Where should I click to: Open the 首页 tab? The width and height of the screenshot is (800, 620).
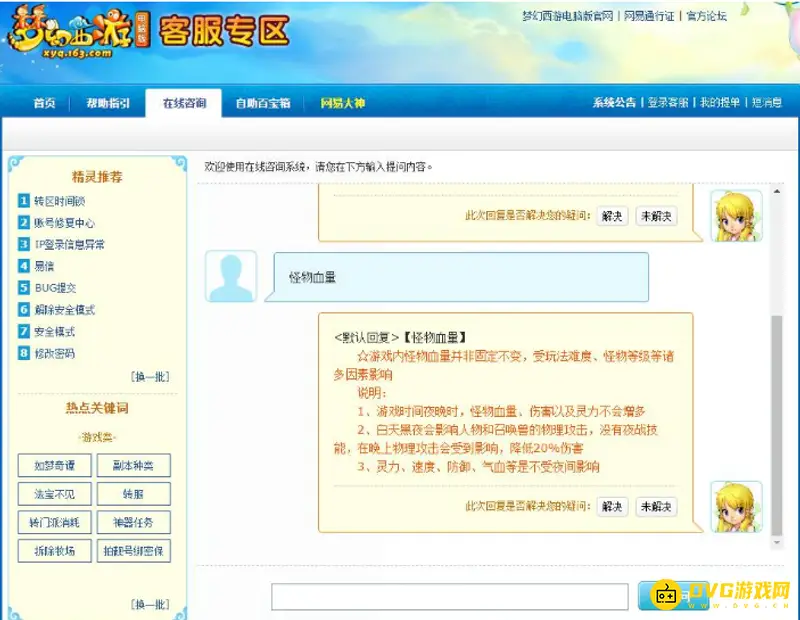coord(44,103)
